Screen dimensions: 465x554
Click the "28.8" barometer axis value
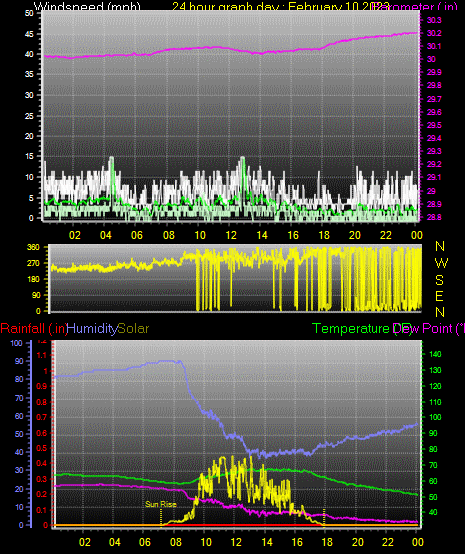pyautogui.click(x=434, y=217)
